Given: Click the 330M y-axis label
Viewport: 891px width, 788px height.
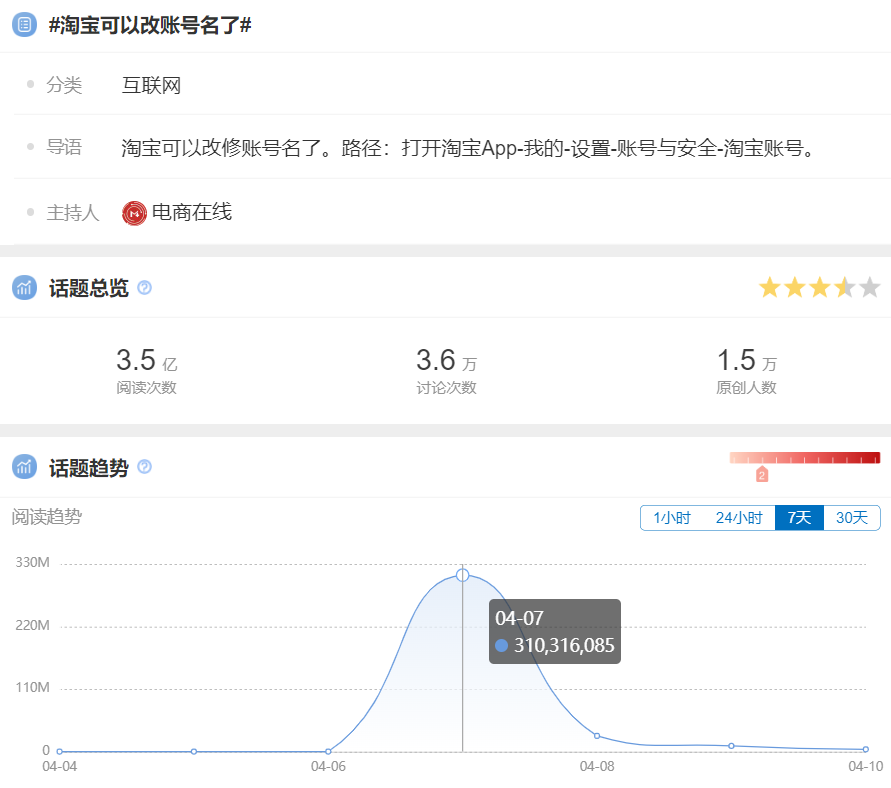Looking at the screenshot, I should point(32,562).
